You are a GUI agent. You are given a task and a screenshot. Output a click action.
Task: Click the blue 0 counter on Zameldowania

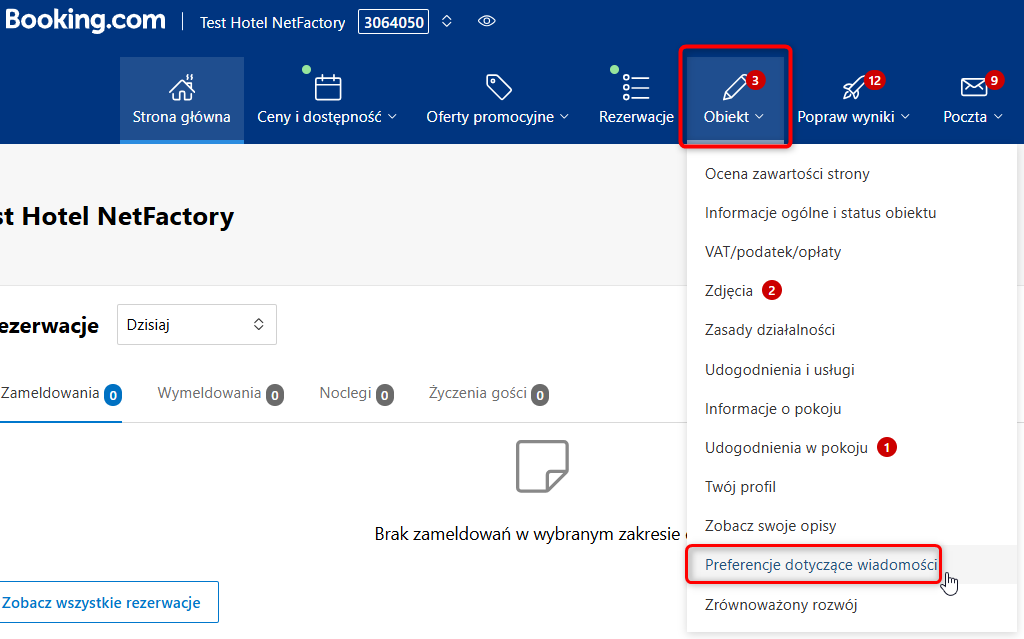point(113,395)
